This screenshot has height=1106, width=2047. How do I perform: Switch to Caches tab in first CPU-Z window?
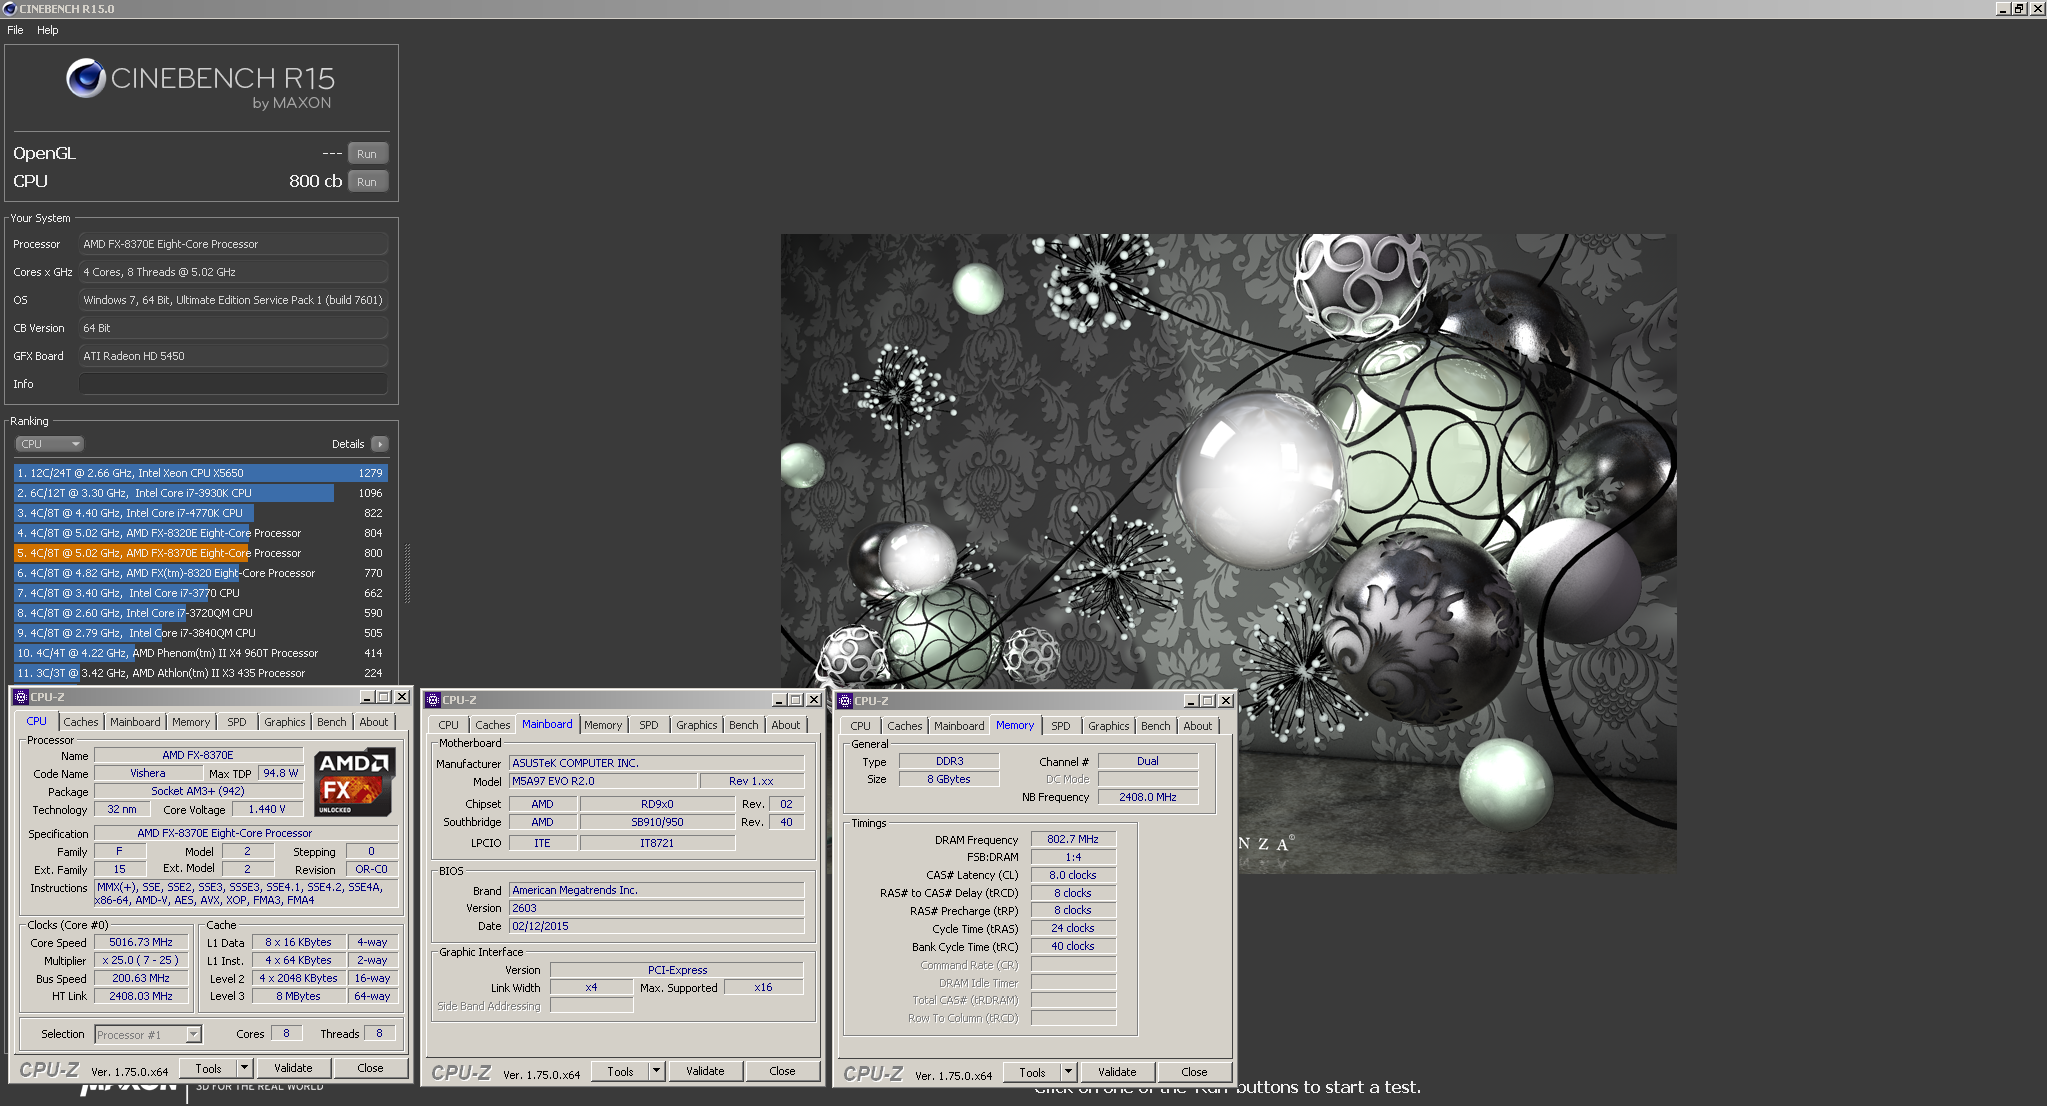point(81,722)
